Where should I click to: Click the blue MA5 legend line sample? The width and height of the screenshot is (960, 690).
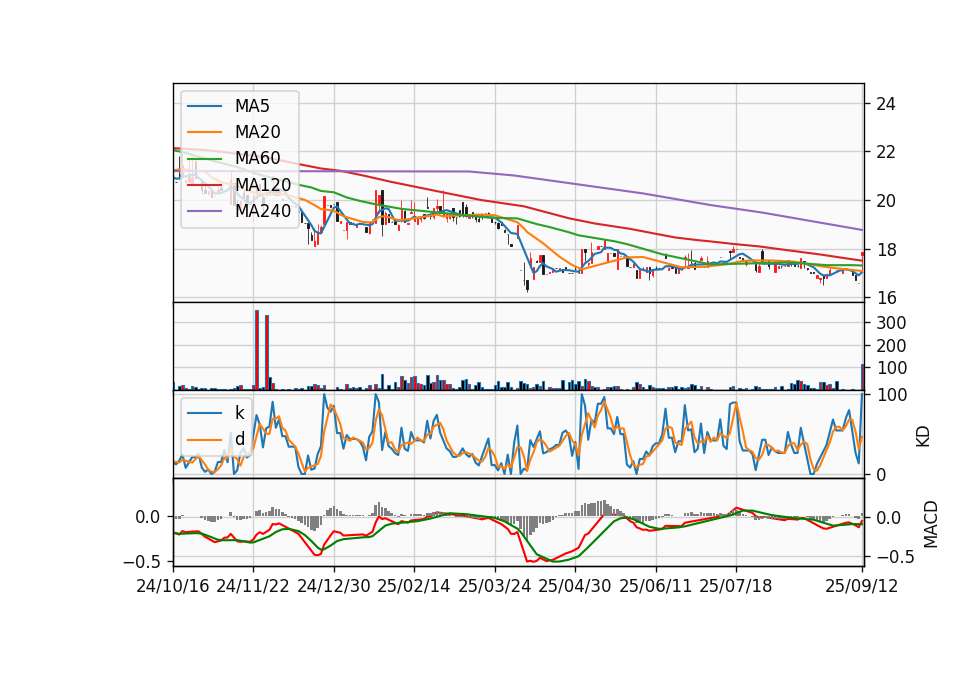click(204, 107)
